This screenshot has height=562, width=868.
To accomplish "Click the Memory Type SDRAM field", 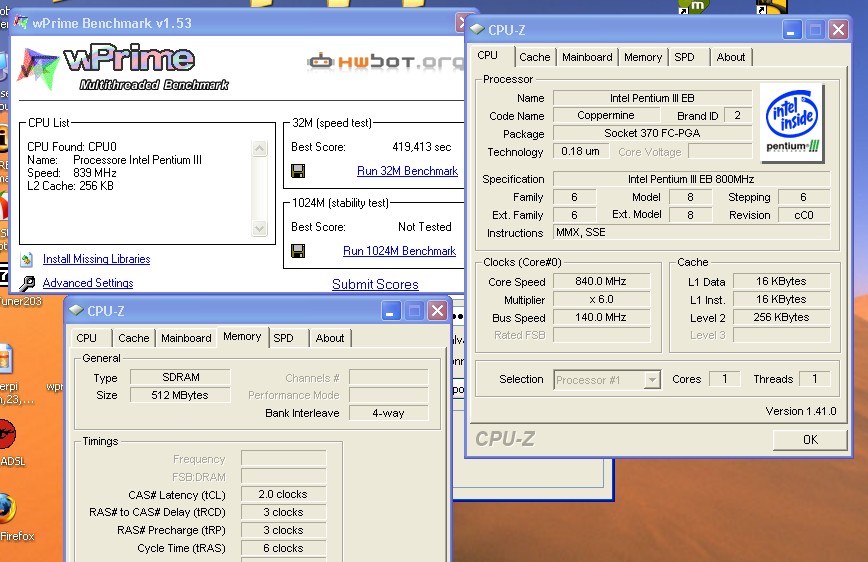I will [x=180, y=377].
